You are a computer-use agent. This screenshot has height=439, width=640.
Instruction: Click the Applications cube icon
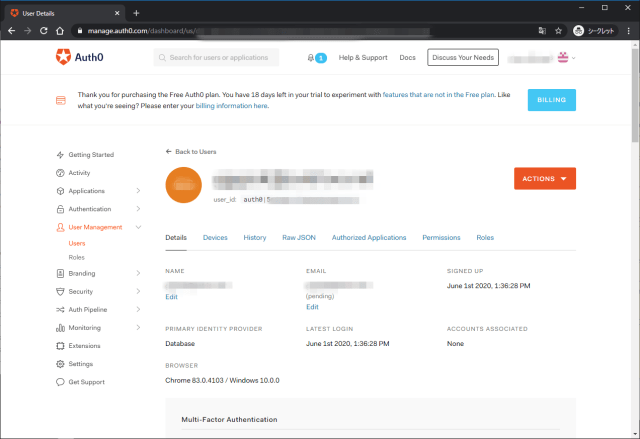coord(60,191)
